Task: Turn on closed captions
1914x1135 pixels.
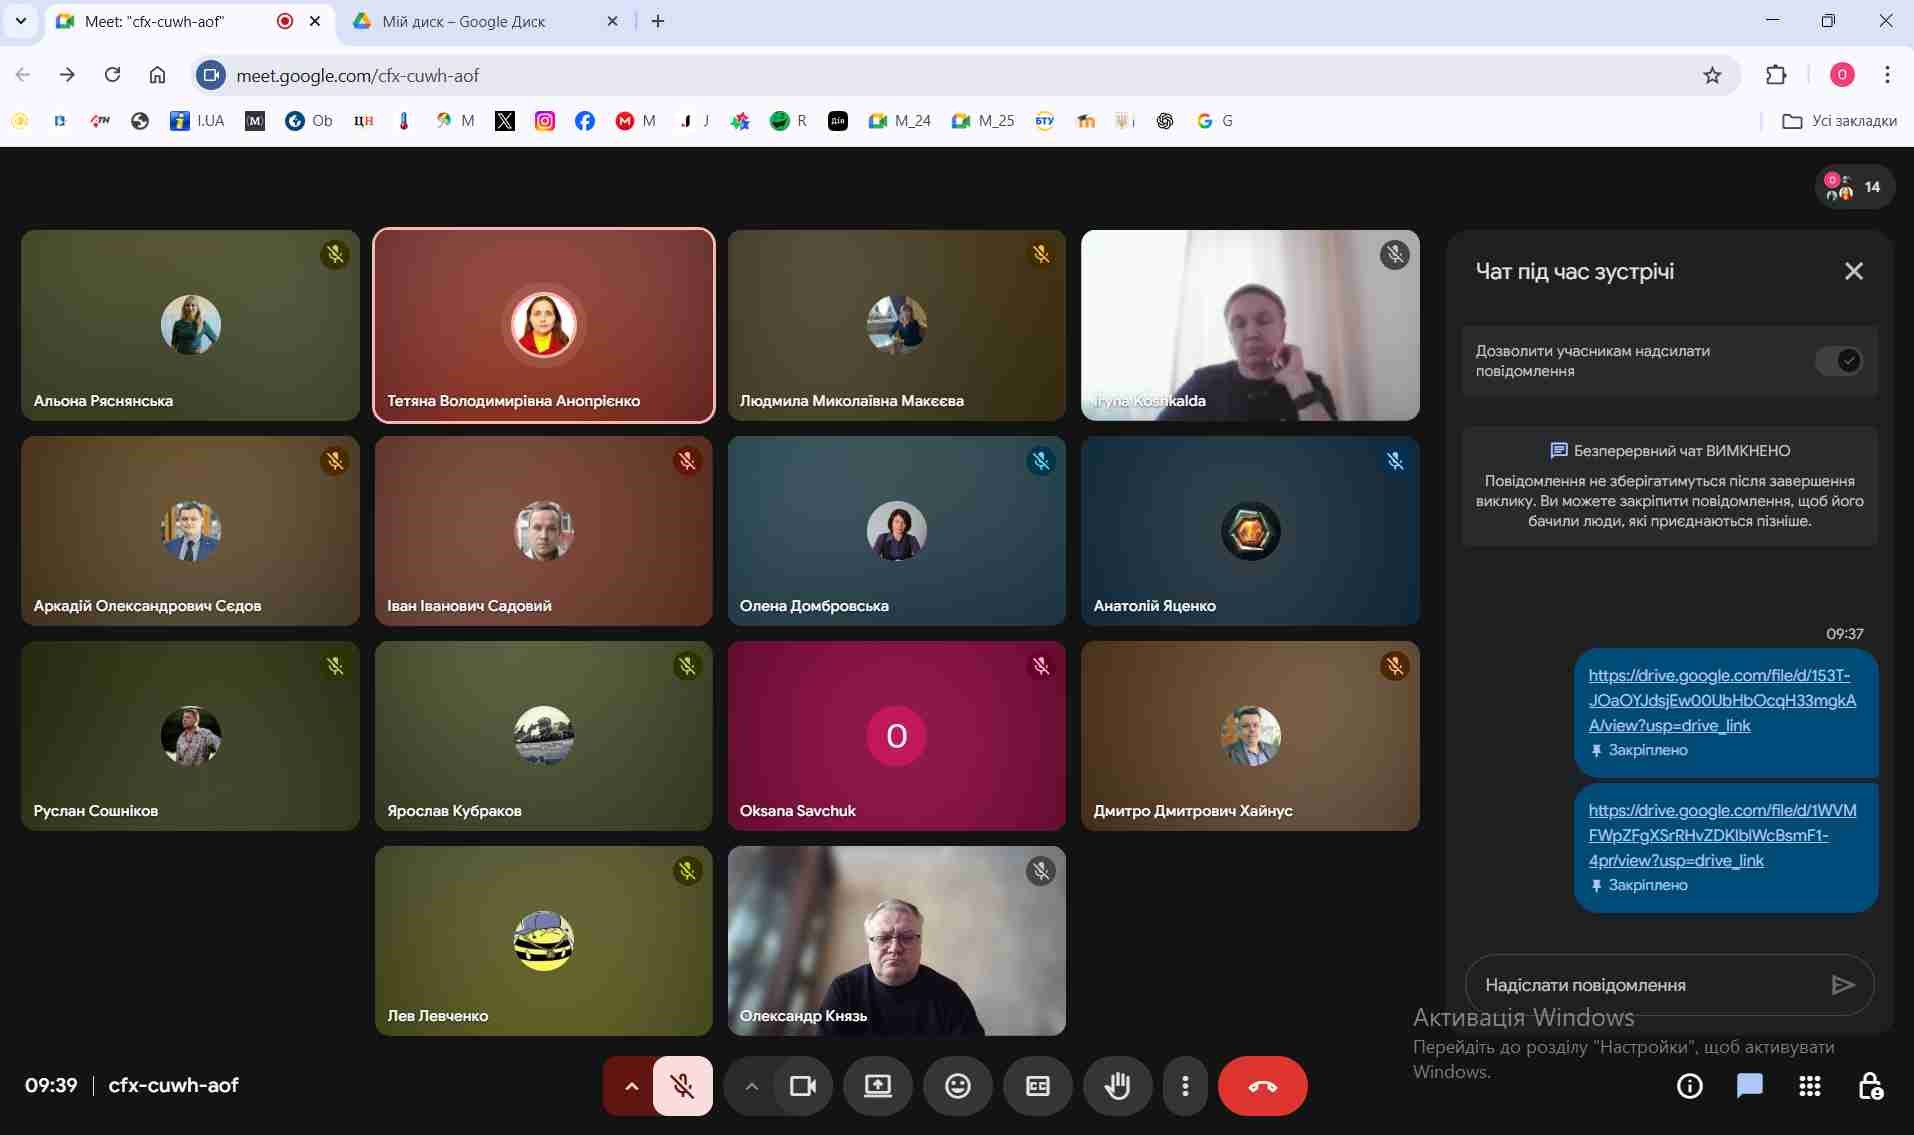Action: [1037, 1086]
